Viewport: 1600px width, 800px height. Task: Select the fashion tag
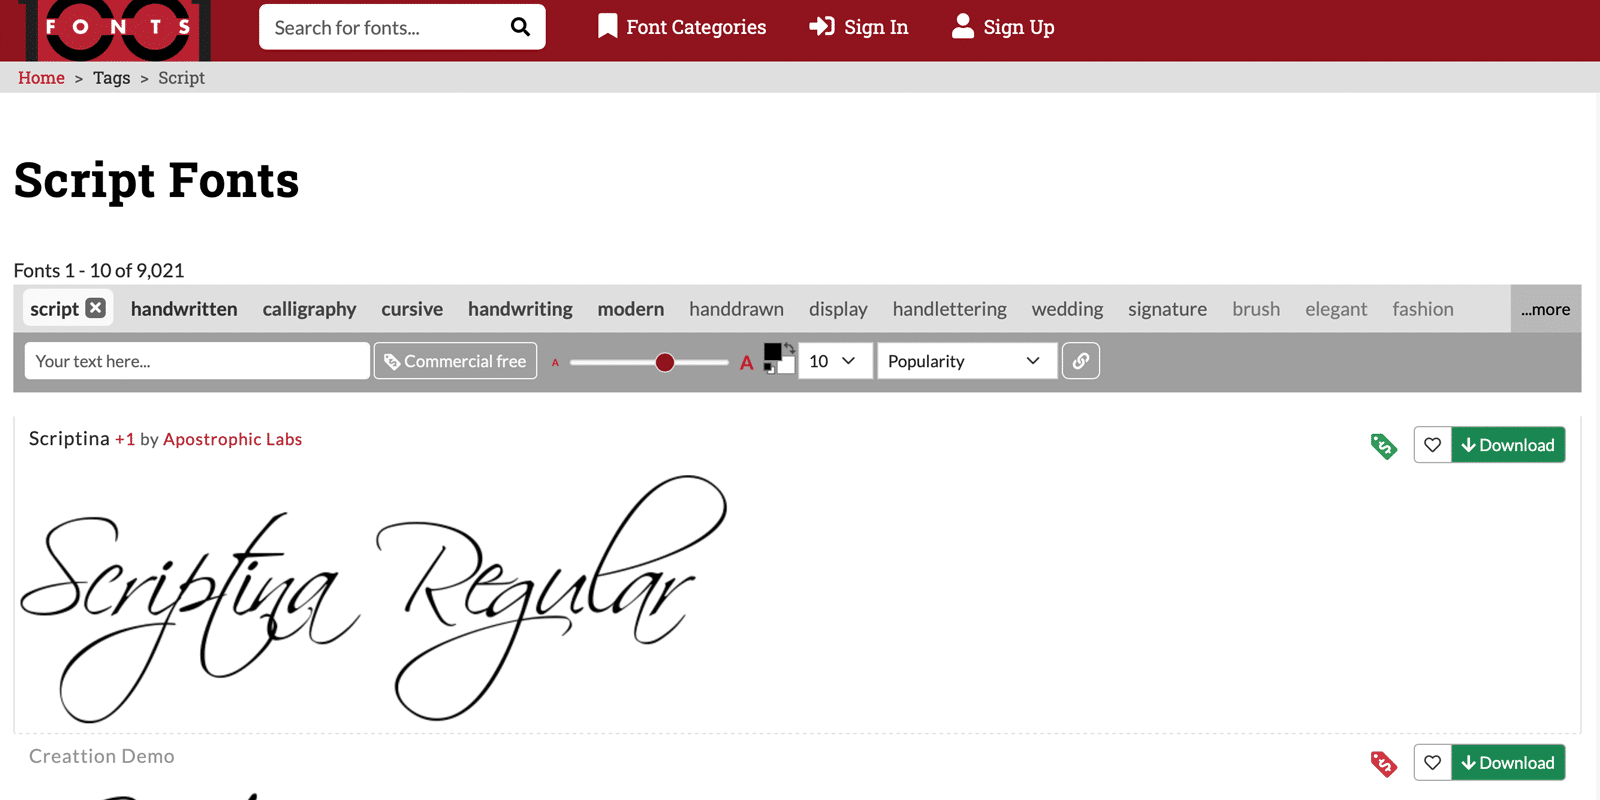click(1422, 309)
